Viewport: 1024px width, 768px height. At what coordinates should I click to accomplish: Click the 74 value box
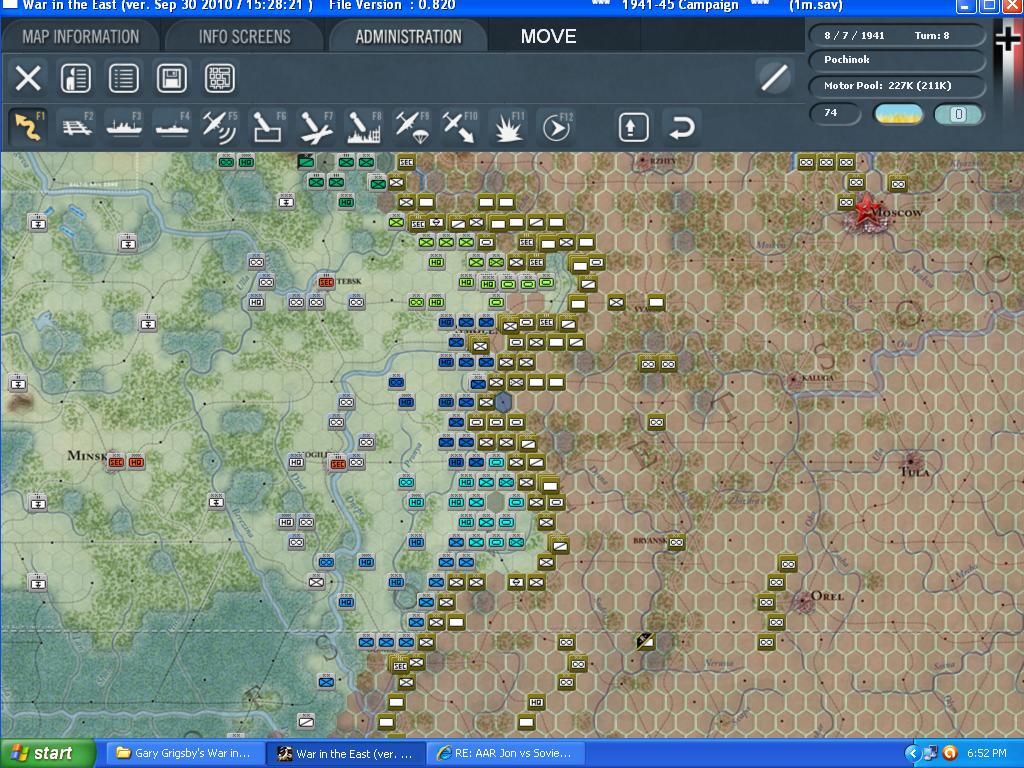coord(834,114)
